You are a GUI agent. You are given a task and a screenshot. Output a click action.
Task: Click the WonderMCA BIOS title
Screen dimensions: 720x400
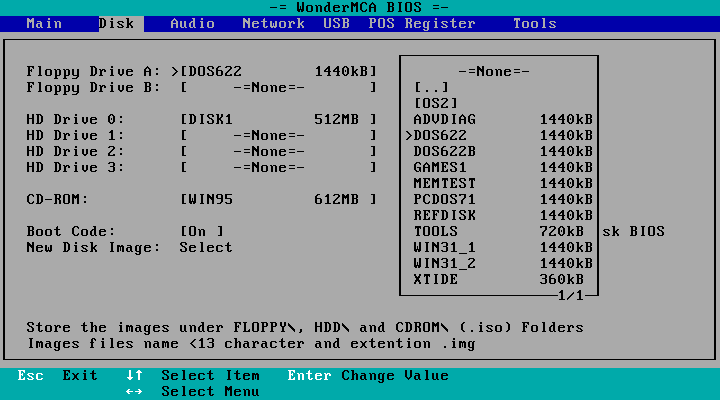point(359,7)
